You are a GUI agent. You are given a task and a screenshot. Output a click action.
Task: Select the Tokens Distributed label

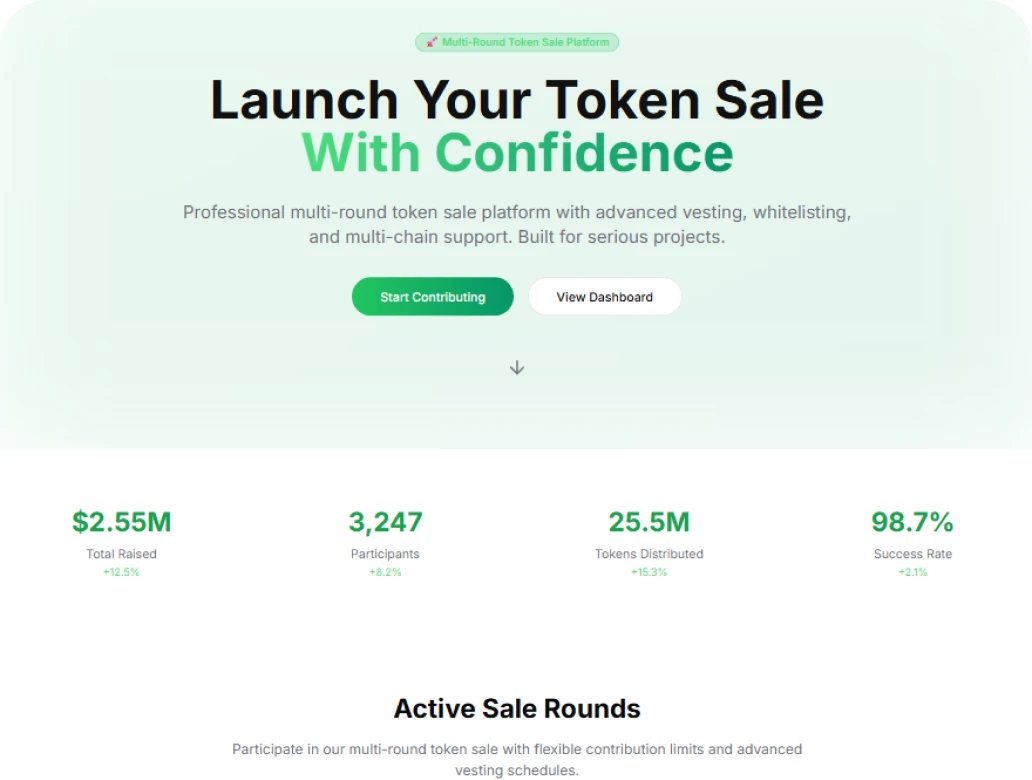[x=649, y=554]
